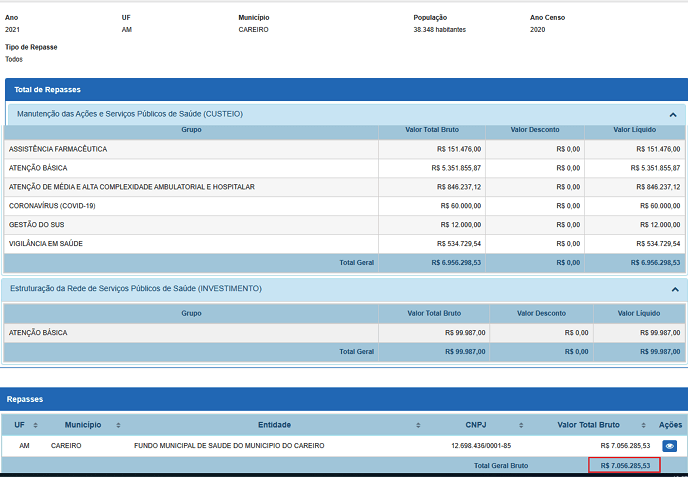Click the Repasses panel header

pos(344,399)
